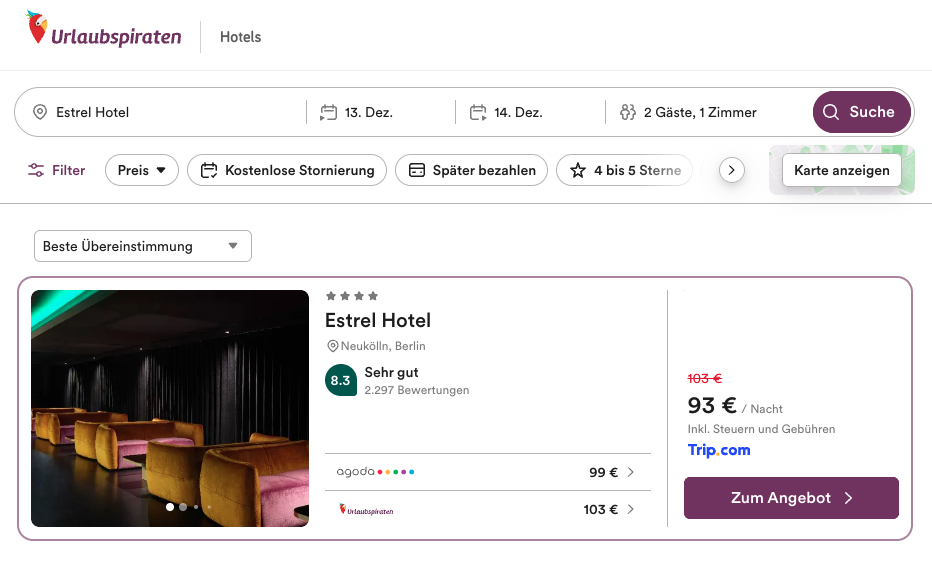Select the agoda 99 € offer row
932x561 pixels.
[x=487, y=472]
